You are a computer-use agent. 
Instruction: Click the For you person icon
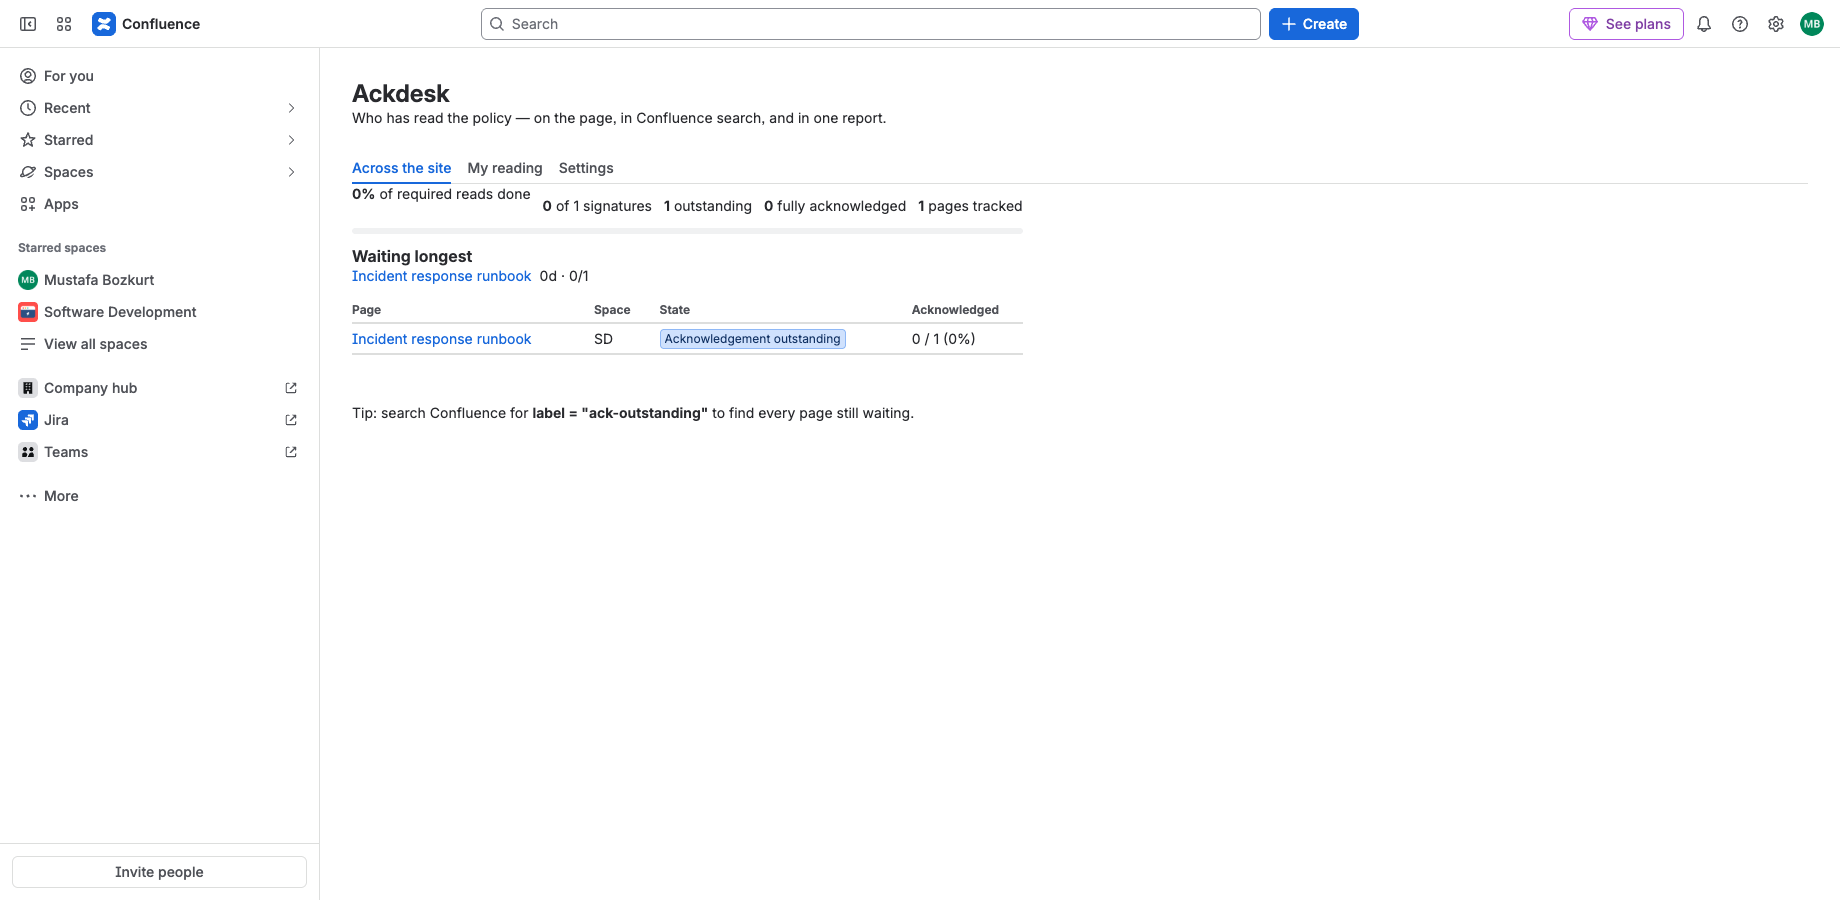click(x=28, y=76)
